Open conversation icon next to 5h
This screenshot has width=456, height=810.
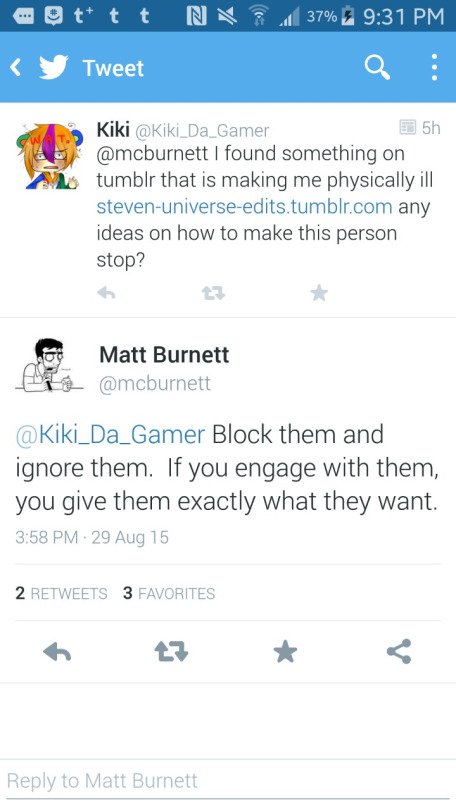click(408, 127)
